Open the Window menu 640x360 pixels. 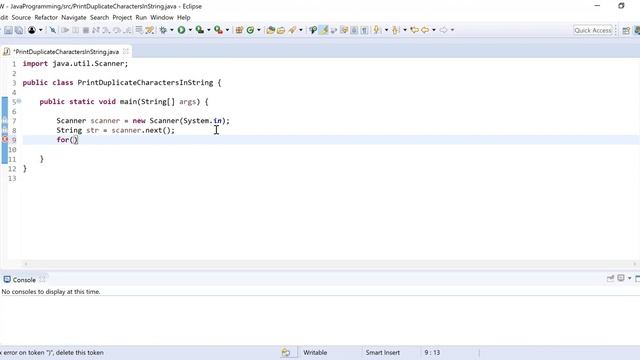coord(162,18)
